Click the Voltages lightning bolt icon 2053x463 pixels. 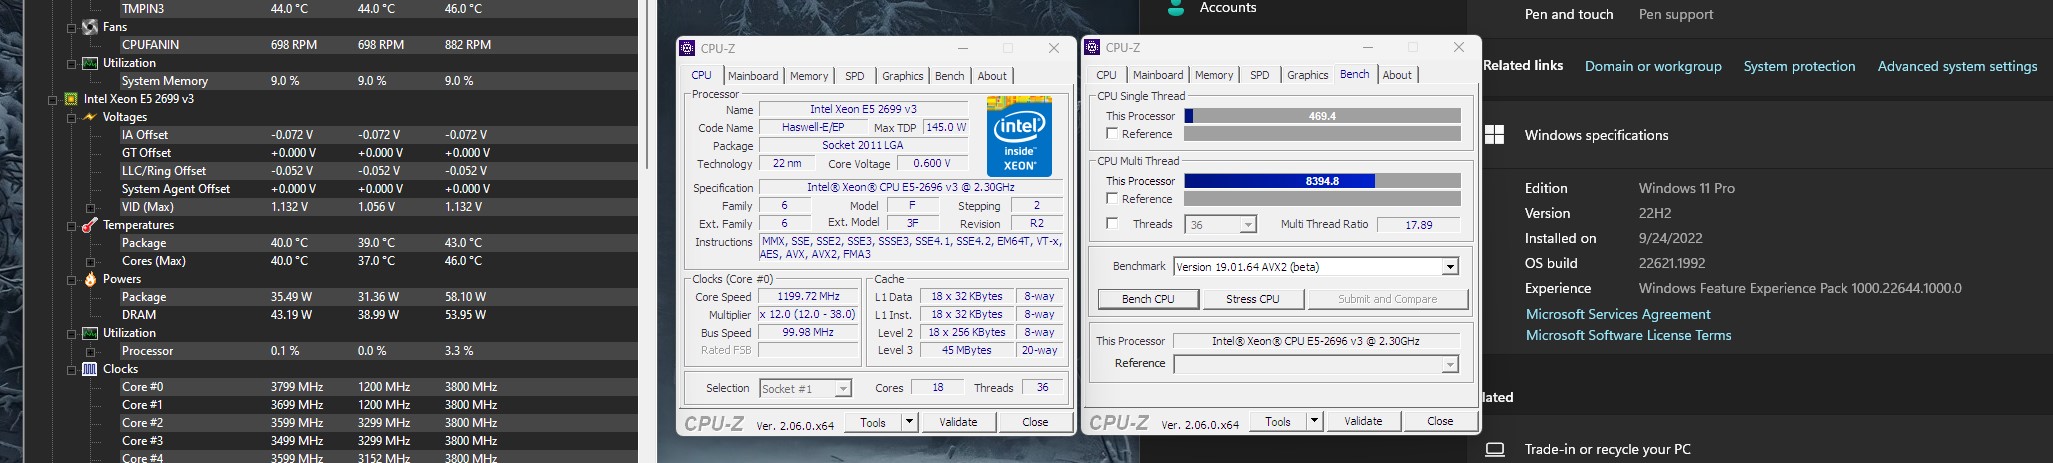90,117
